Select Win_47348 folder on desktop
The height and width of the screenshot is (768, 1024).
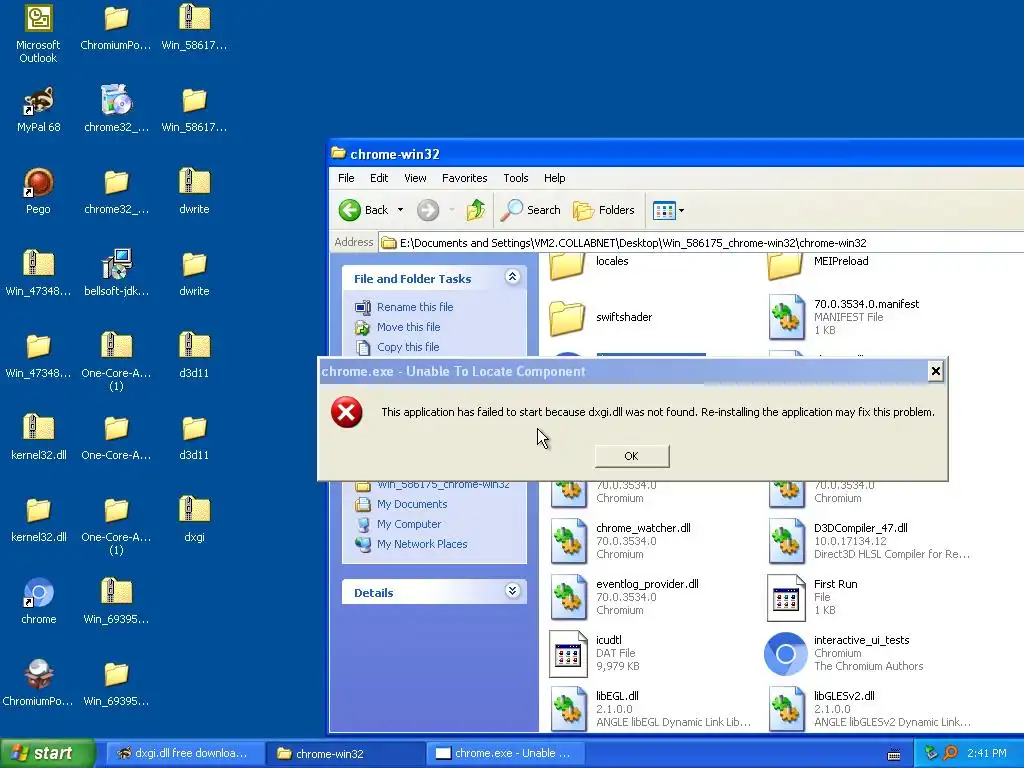coord(38,355)
